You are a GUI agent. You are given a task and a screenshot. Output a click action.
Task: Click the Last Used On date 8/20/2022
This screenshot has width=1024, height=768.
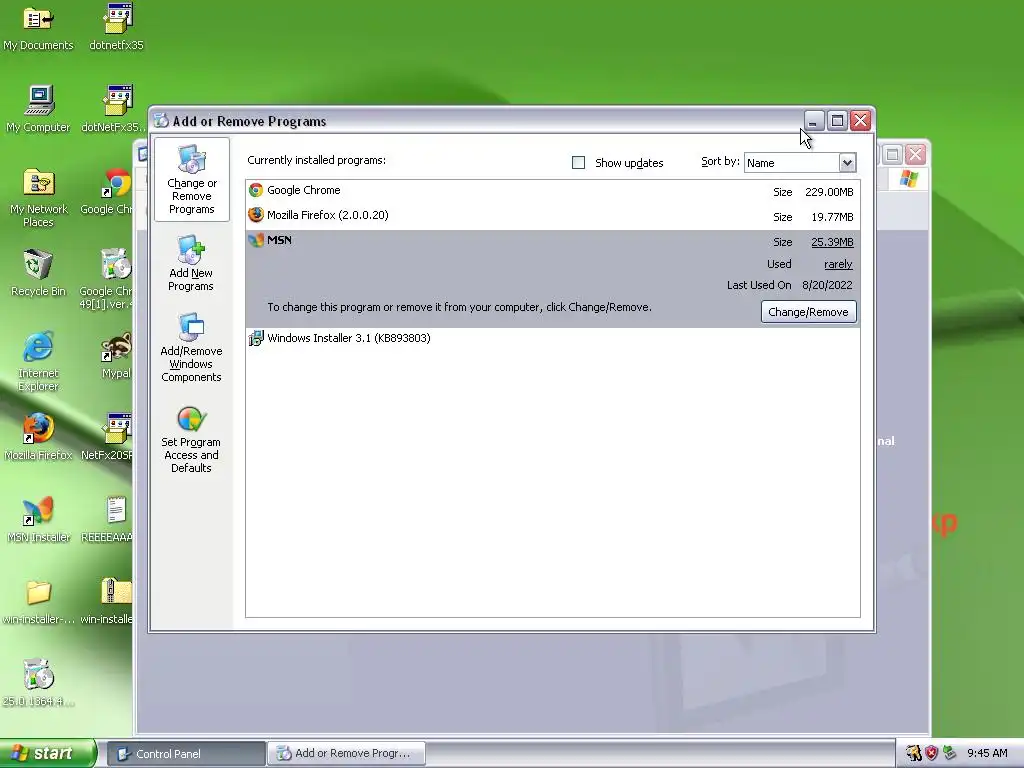(827, 285)
